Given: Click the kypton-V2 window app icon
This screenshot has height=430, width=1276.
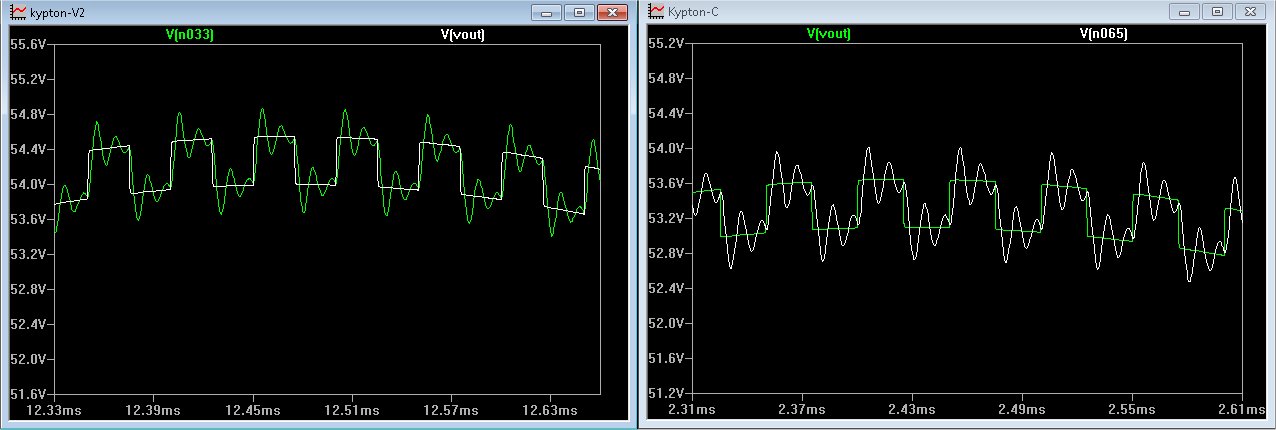Looking at the screenshot, I should coord(19,12).
